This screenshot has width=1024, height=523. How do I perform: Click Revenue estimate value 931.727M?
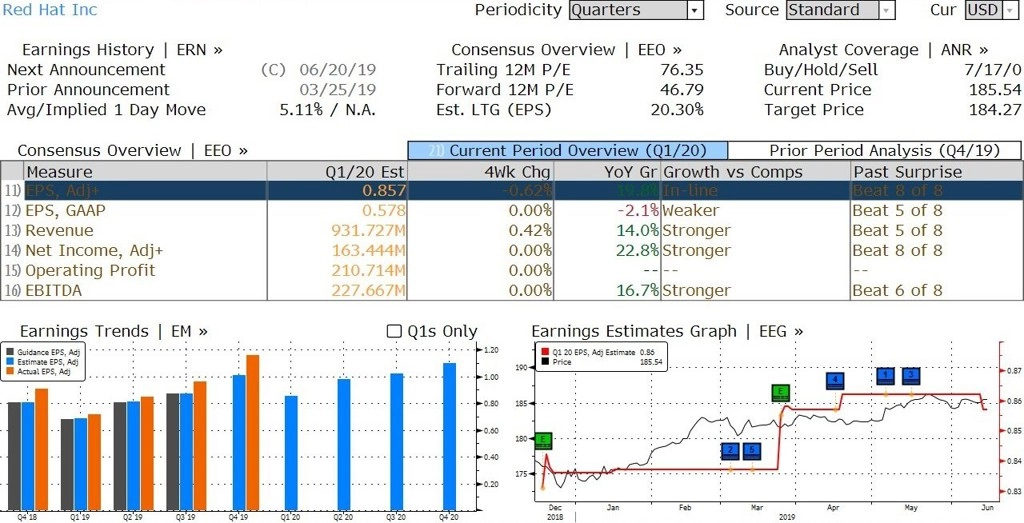(x=368, y=230)
